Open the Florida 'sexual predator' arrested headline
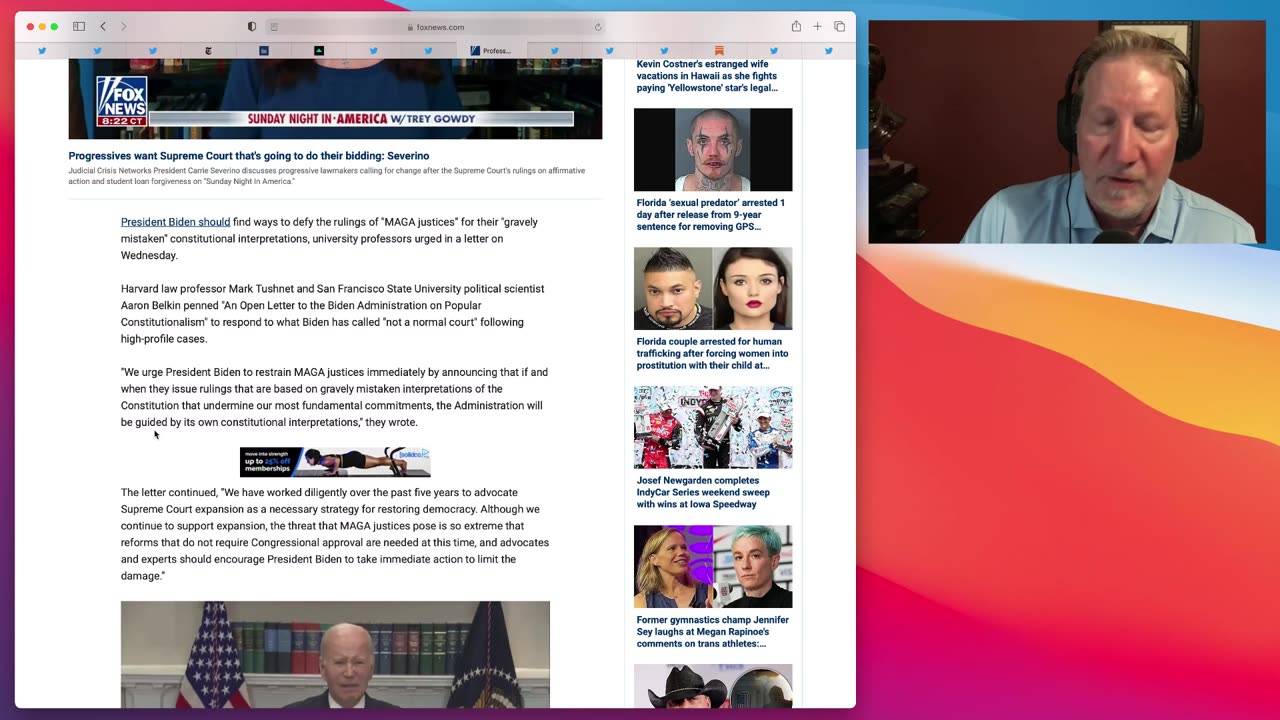 (x=711, y=215)
